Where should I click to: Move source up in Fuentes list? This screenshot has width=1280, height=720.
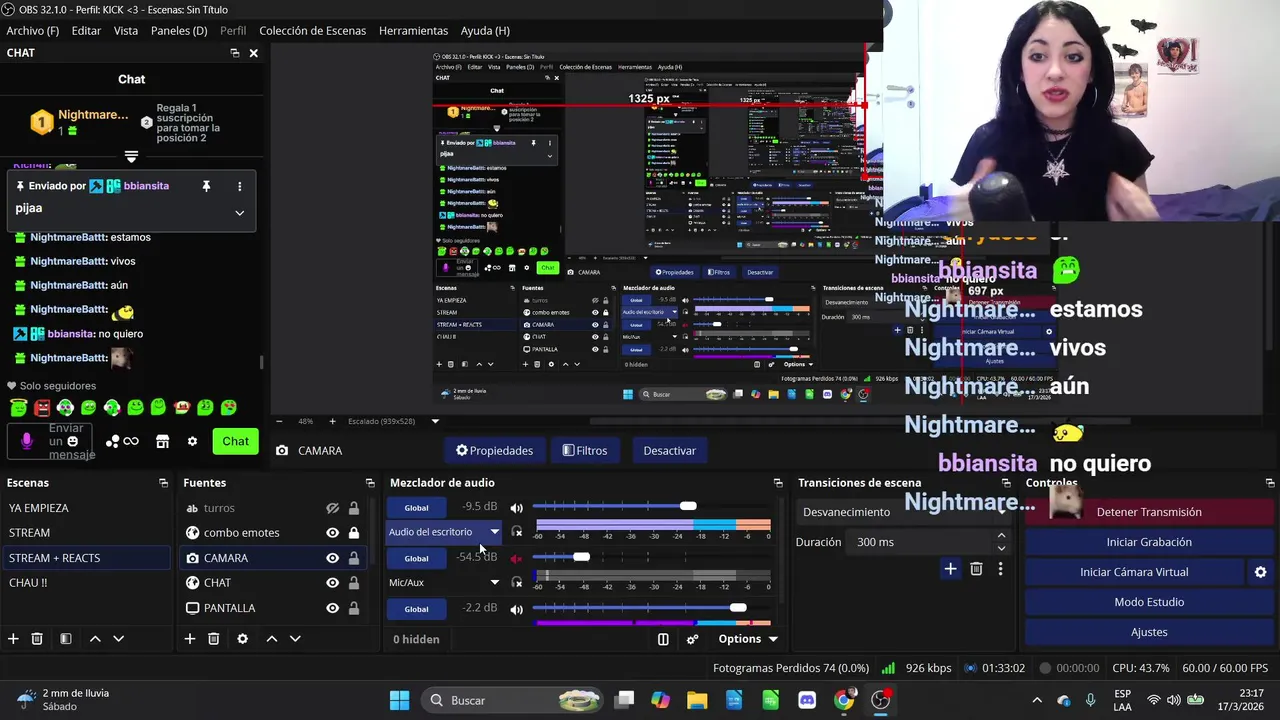click(x=271, y=639)
